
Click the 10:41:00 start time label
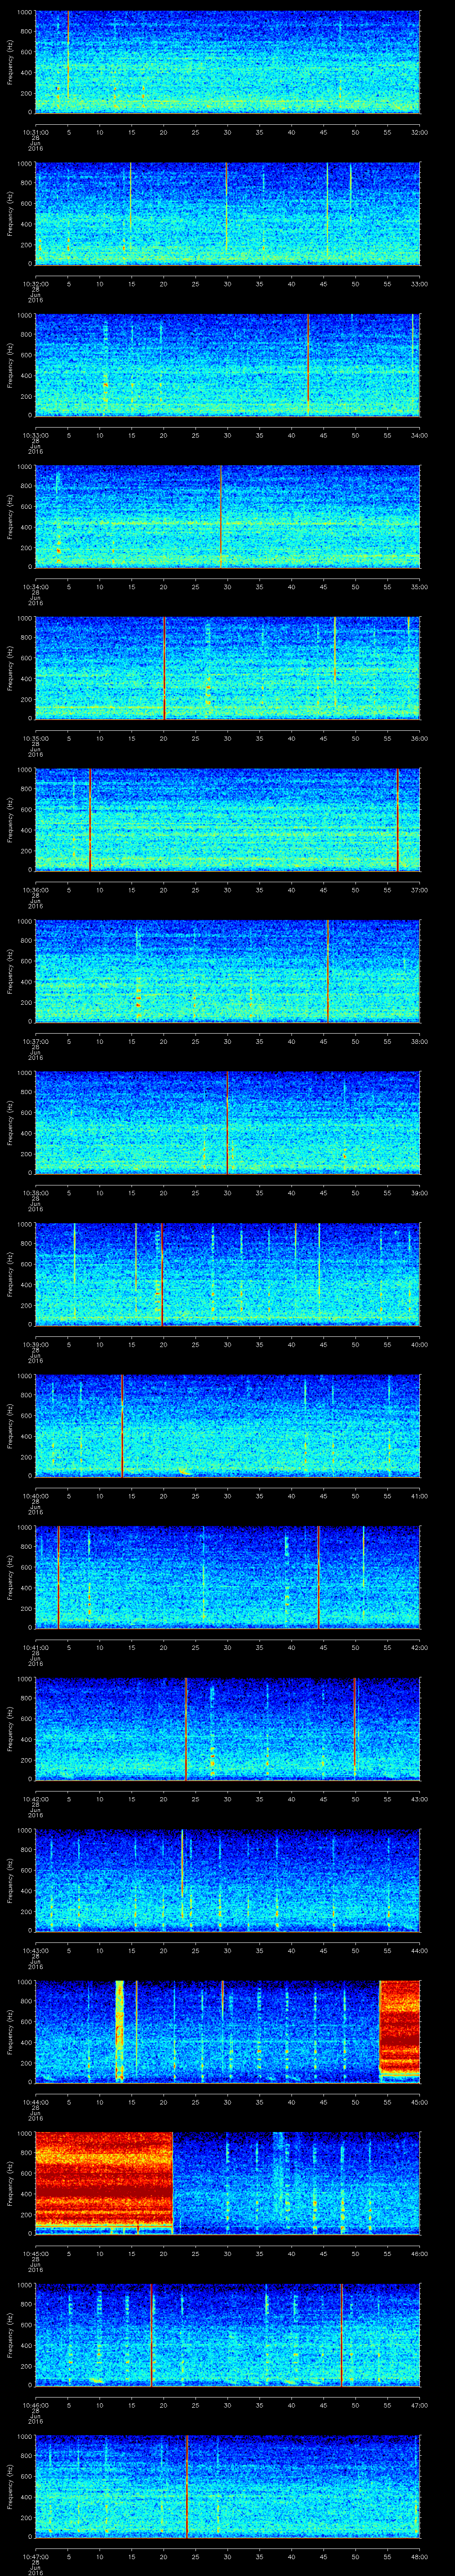pos(35,1647)
